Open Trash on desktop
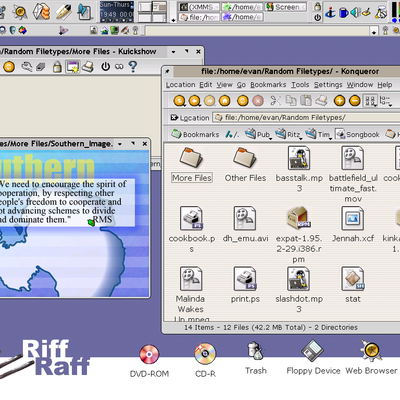 256,359
